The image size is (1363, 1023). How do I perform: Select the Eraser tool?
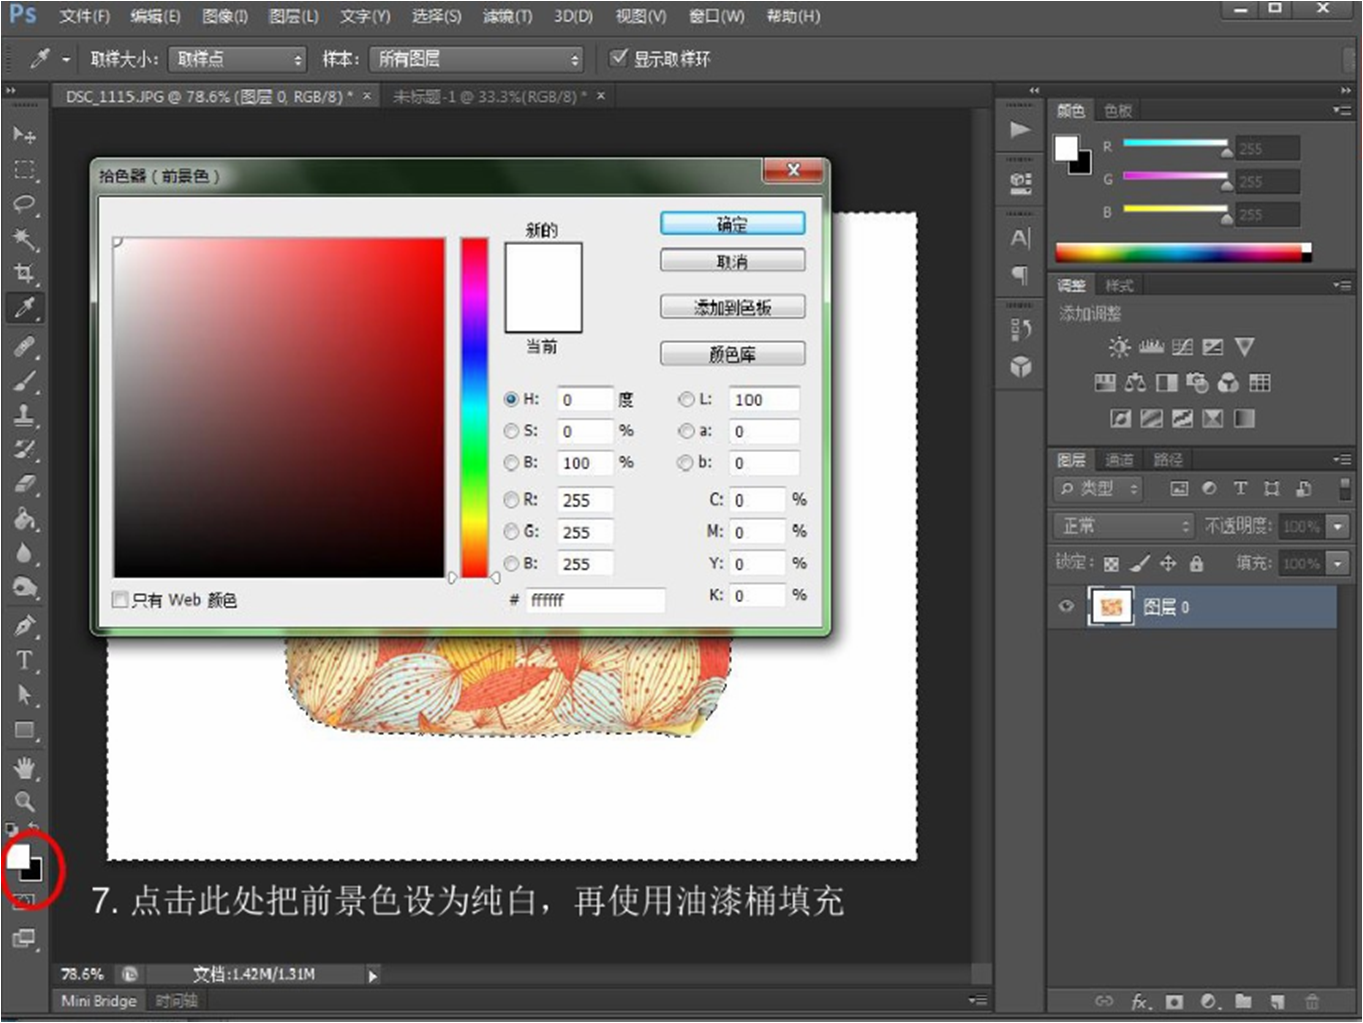pyautogui.click(x=24, y=484)
